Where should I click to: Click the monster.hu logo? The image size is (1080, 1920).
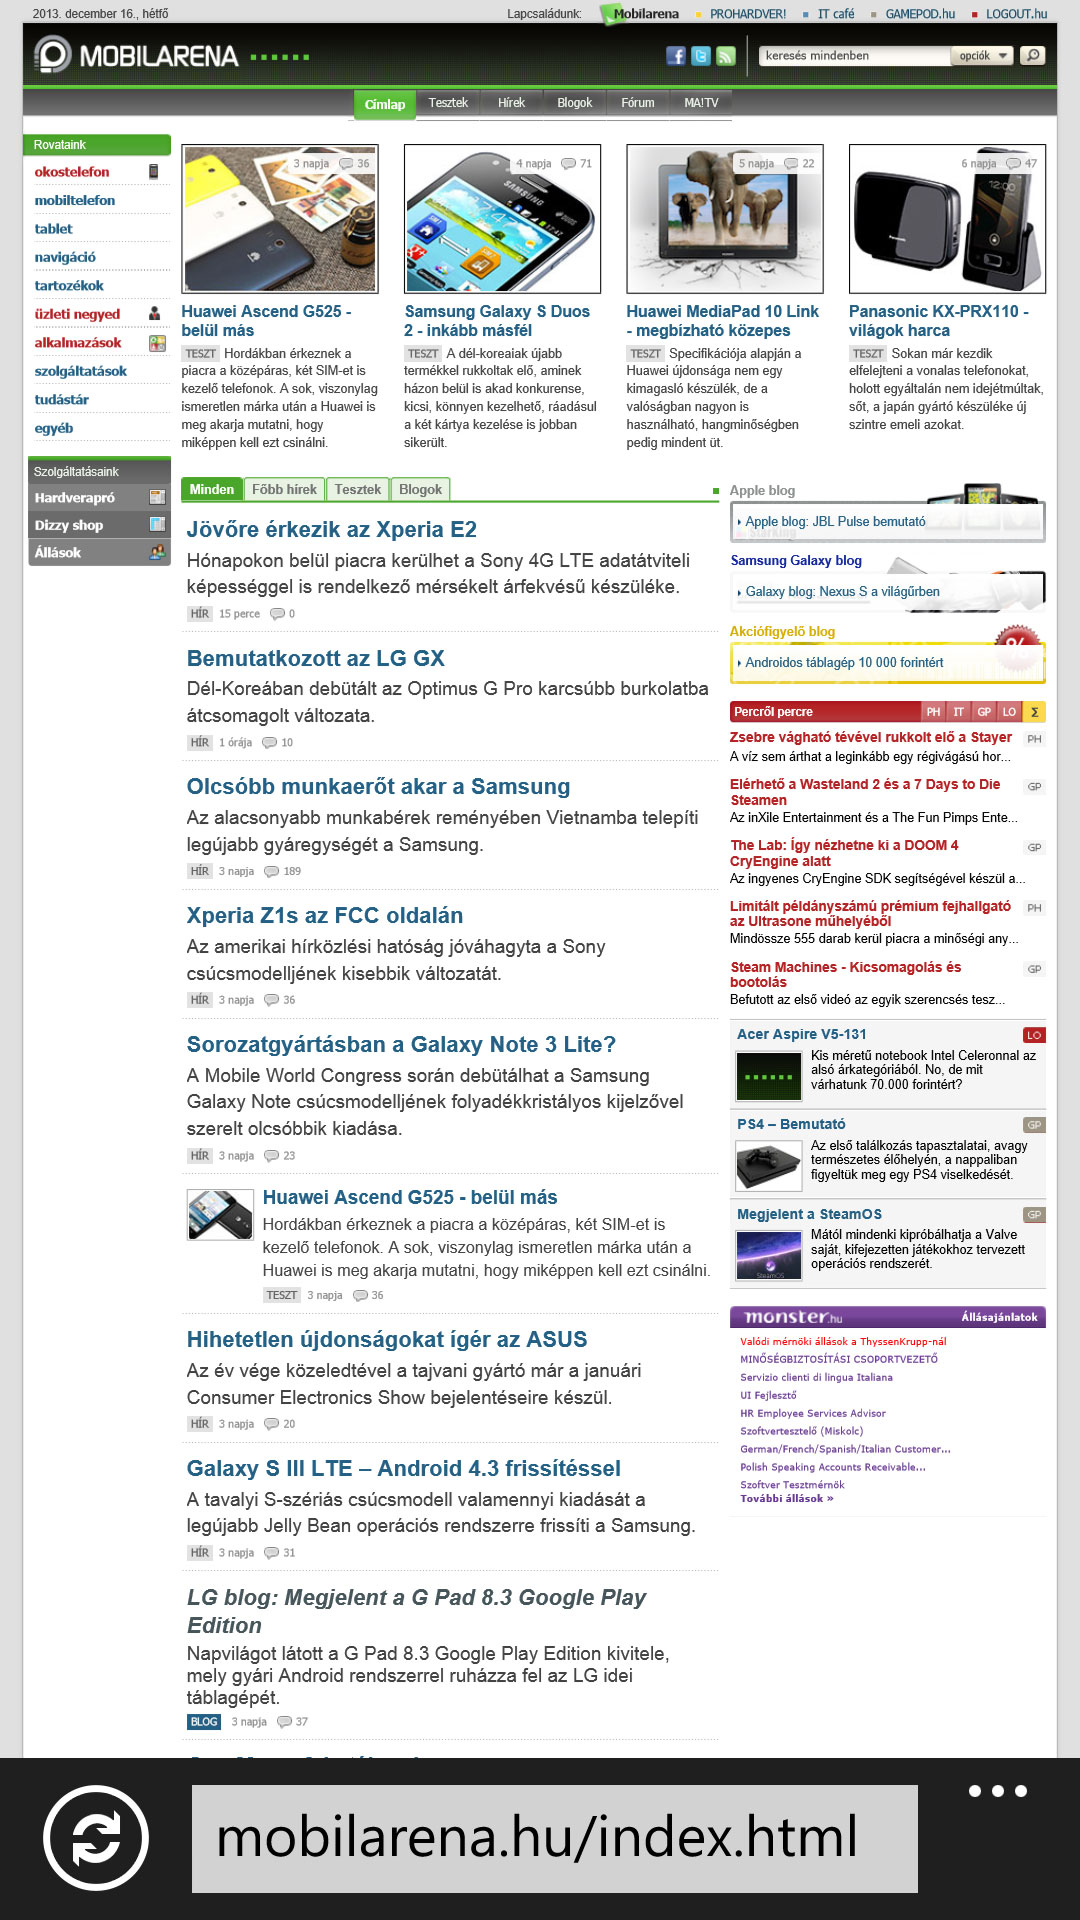(793, 1317)
